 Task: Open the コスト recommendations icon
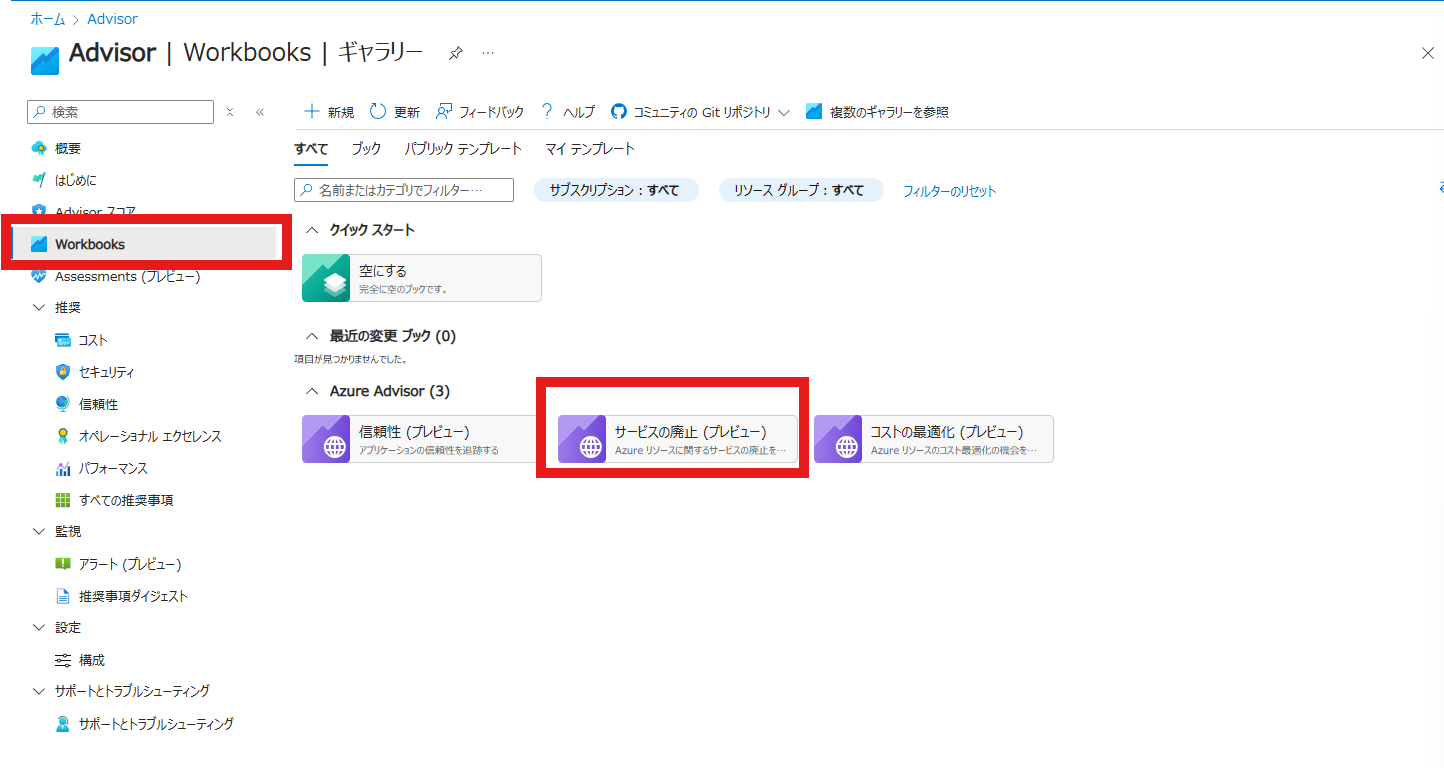click(63, 340)
